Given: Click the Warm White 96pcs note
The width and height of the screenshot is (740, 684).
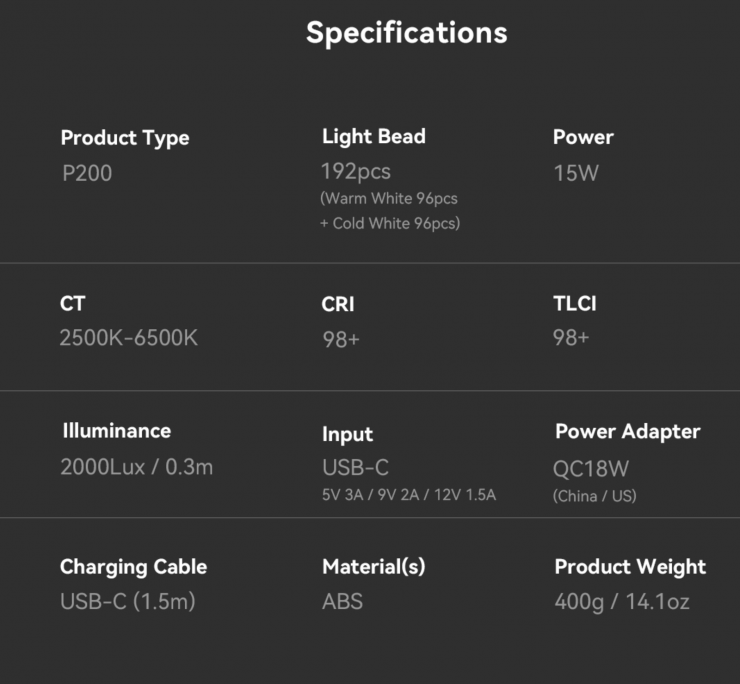Looking at the screenshot, I should coord(389,199).
